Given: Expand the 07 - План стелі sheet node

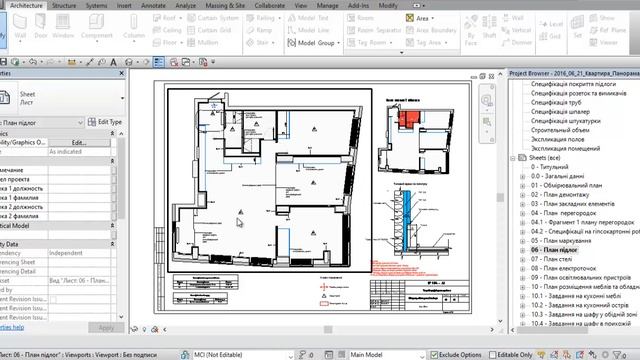Looking at the screenshot, I should click(522, 260).
